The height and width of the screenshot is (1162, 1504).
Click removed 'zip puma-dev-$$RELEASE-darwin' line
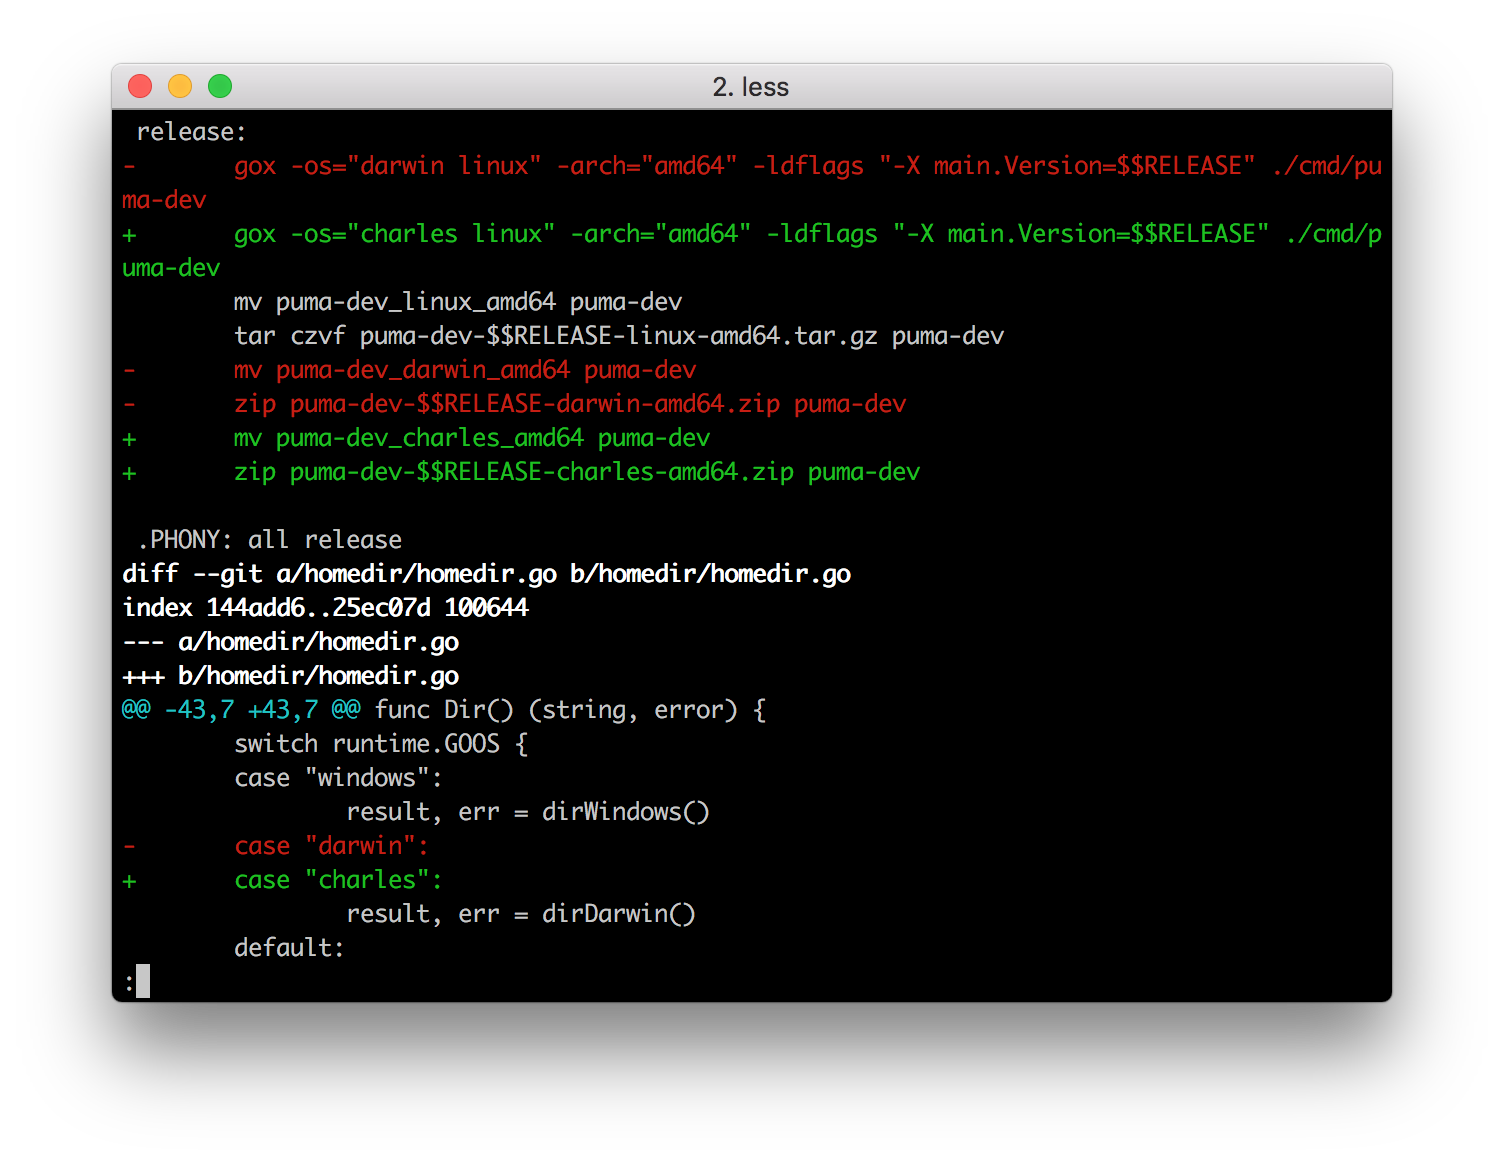pyautogui.click(x=569, y=404)
